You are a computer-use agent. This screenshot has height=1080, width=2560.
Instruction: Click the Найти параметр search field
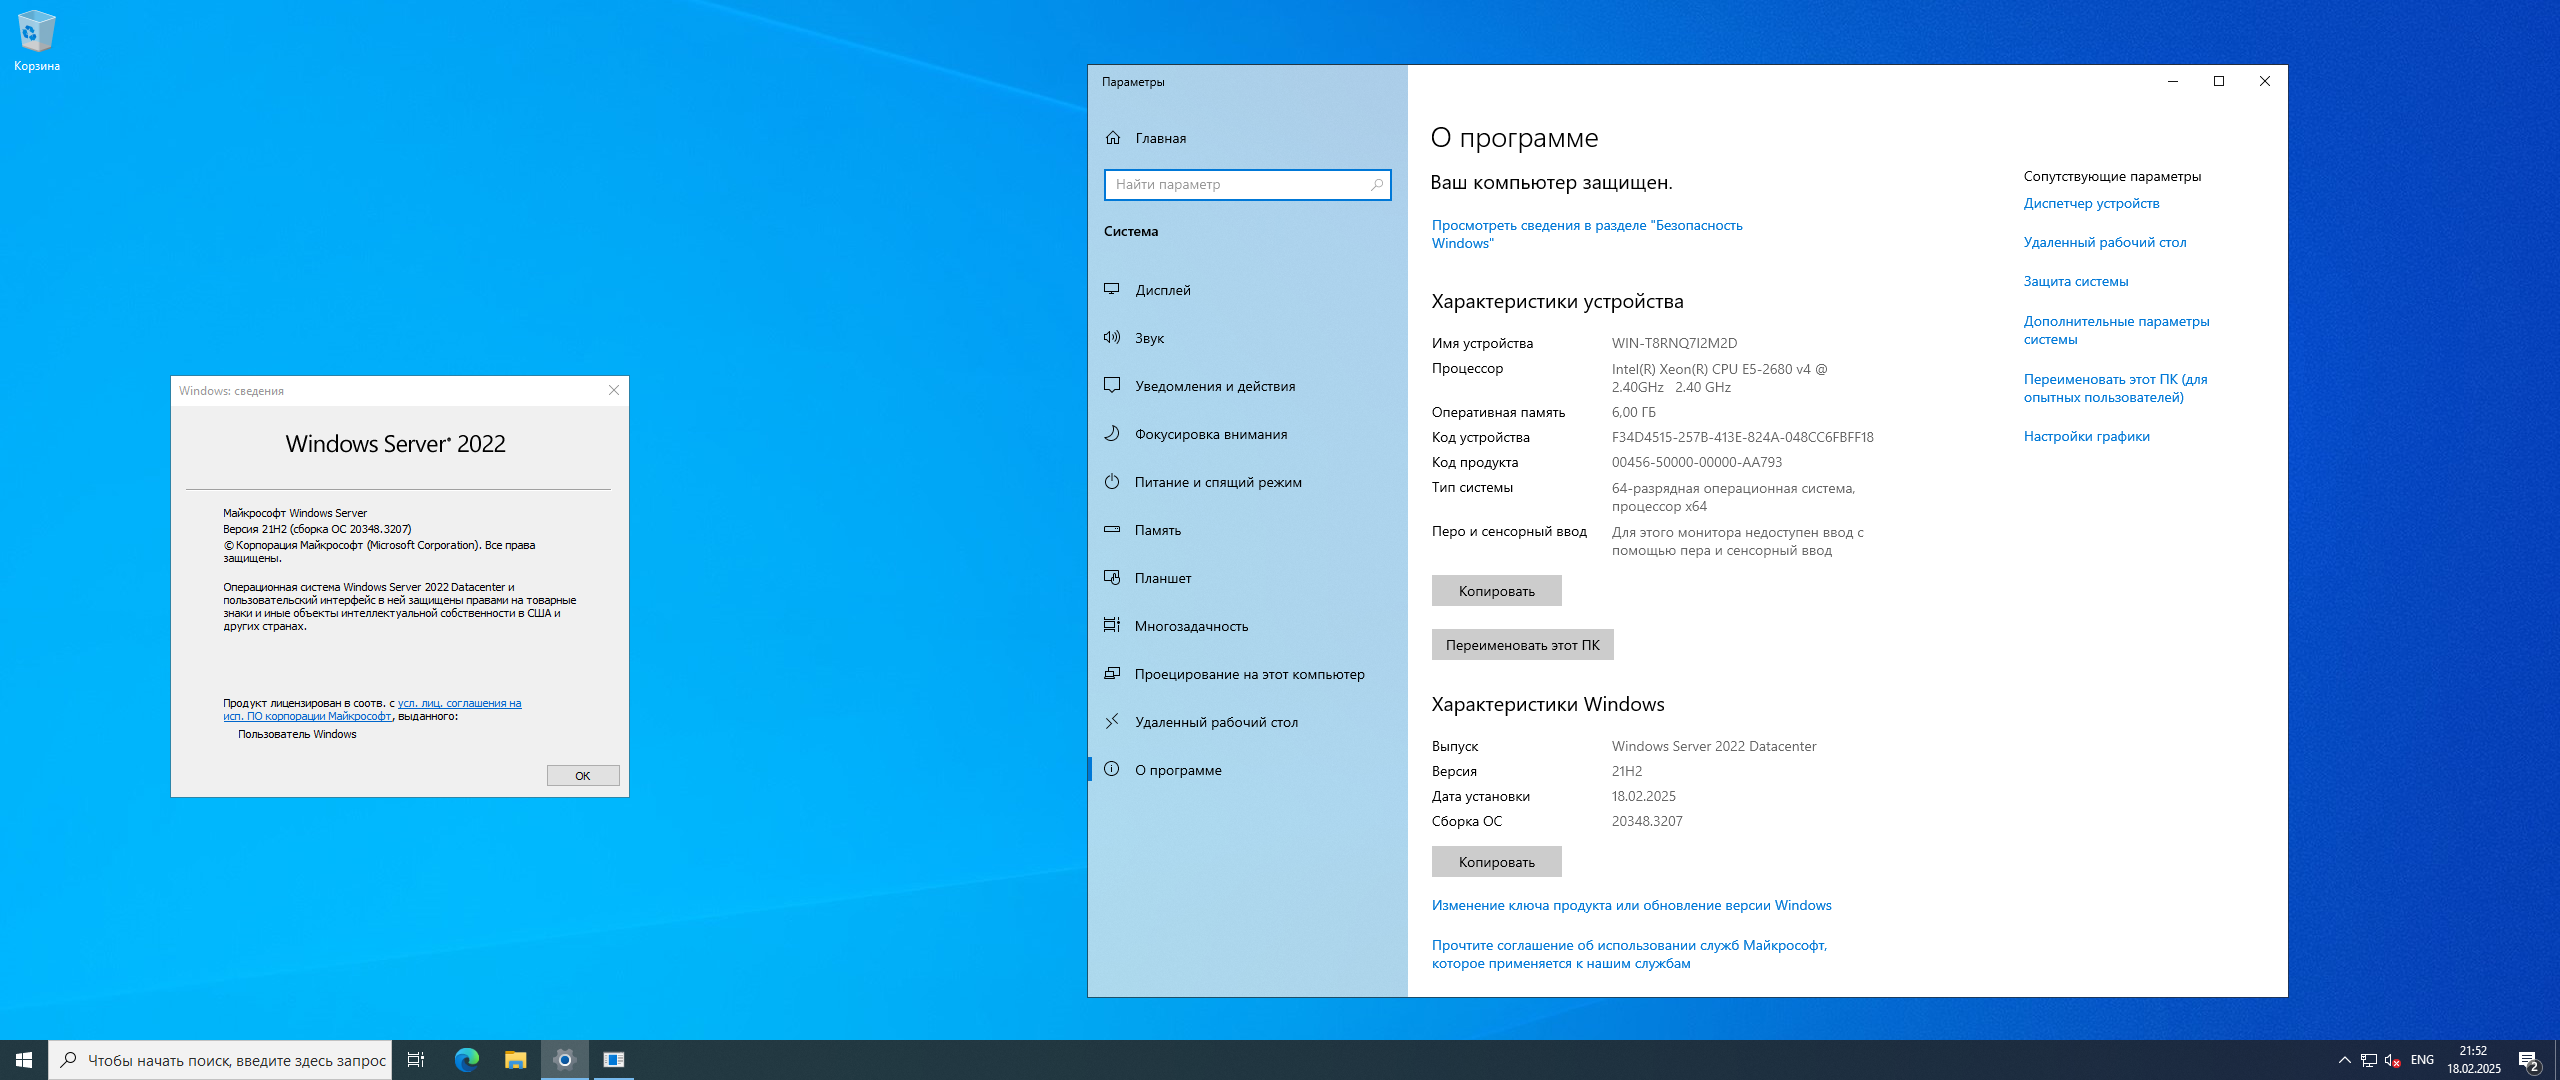[1247, 185]
